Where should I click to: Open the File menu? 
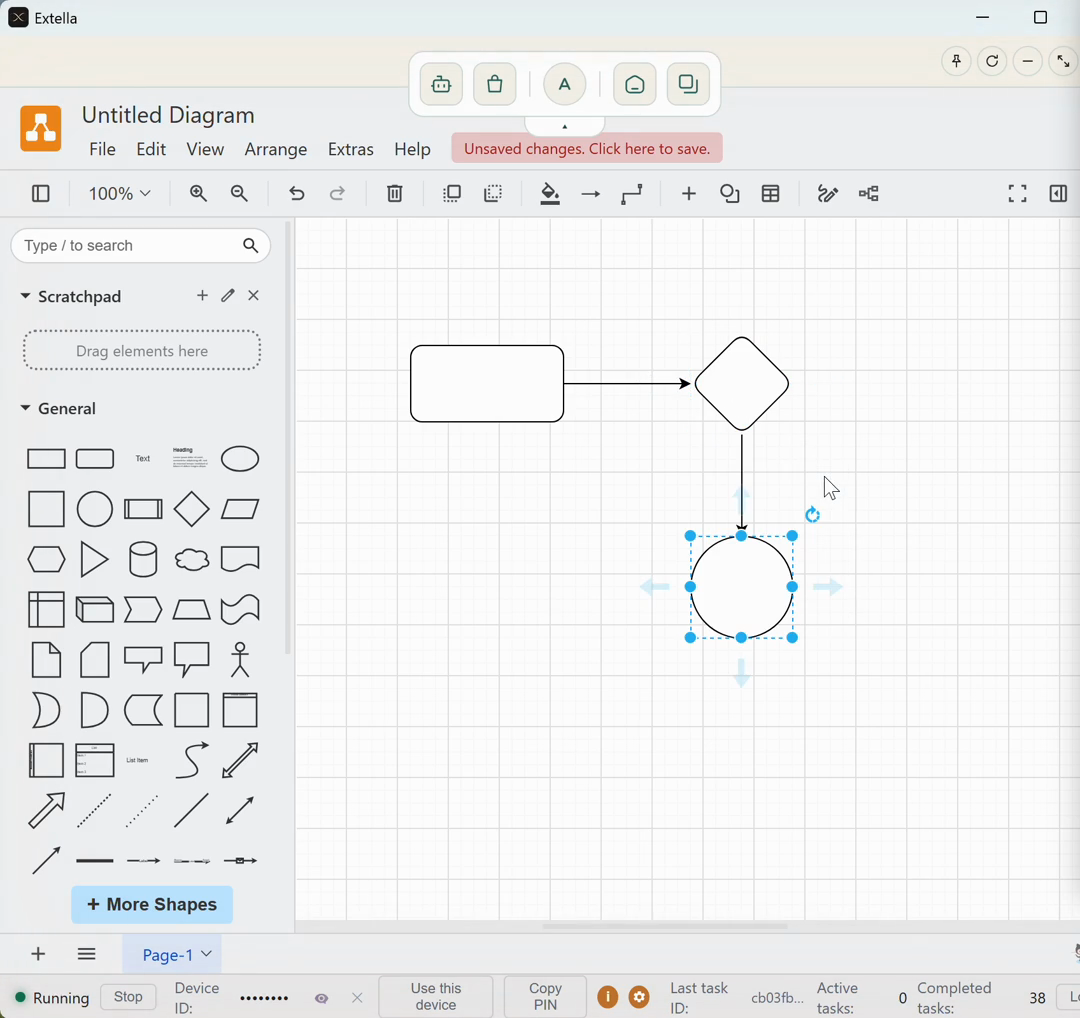(103, 149)
